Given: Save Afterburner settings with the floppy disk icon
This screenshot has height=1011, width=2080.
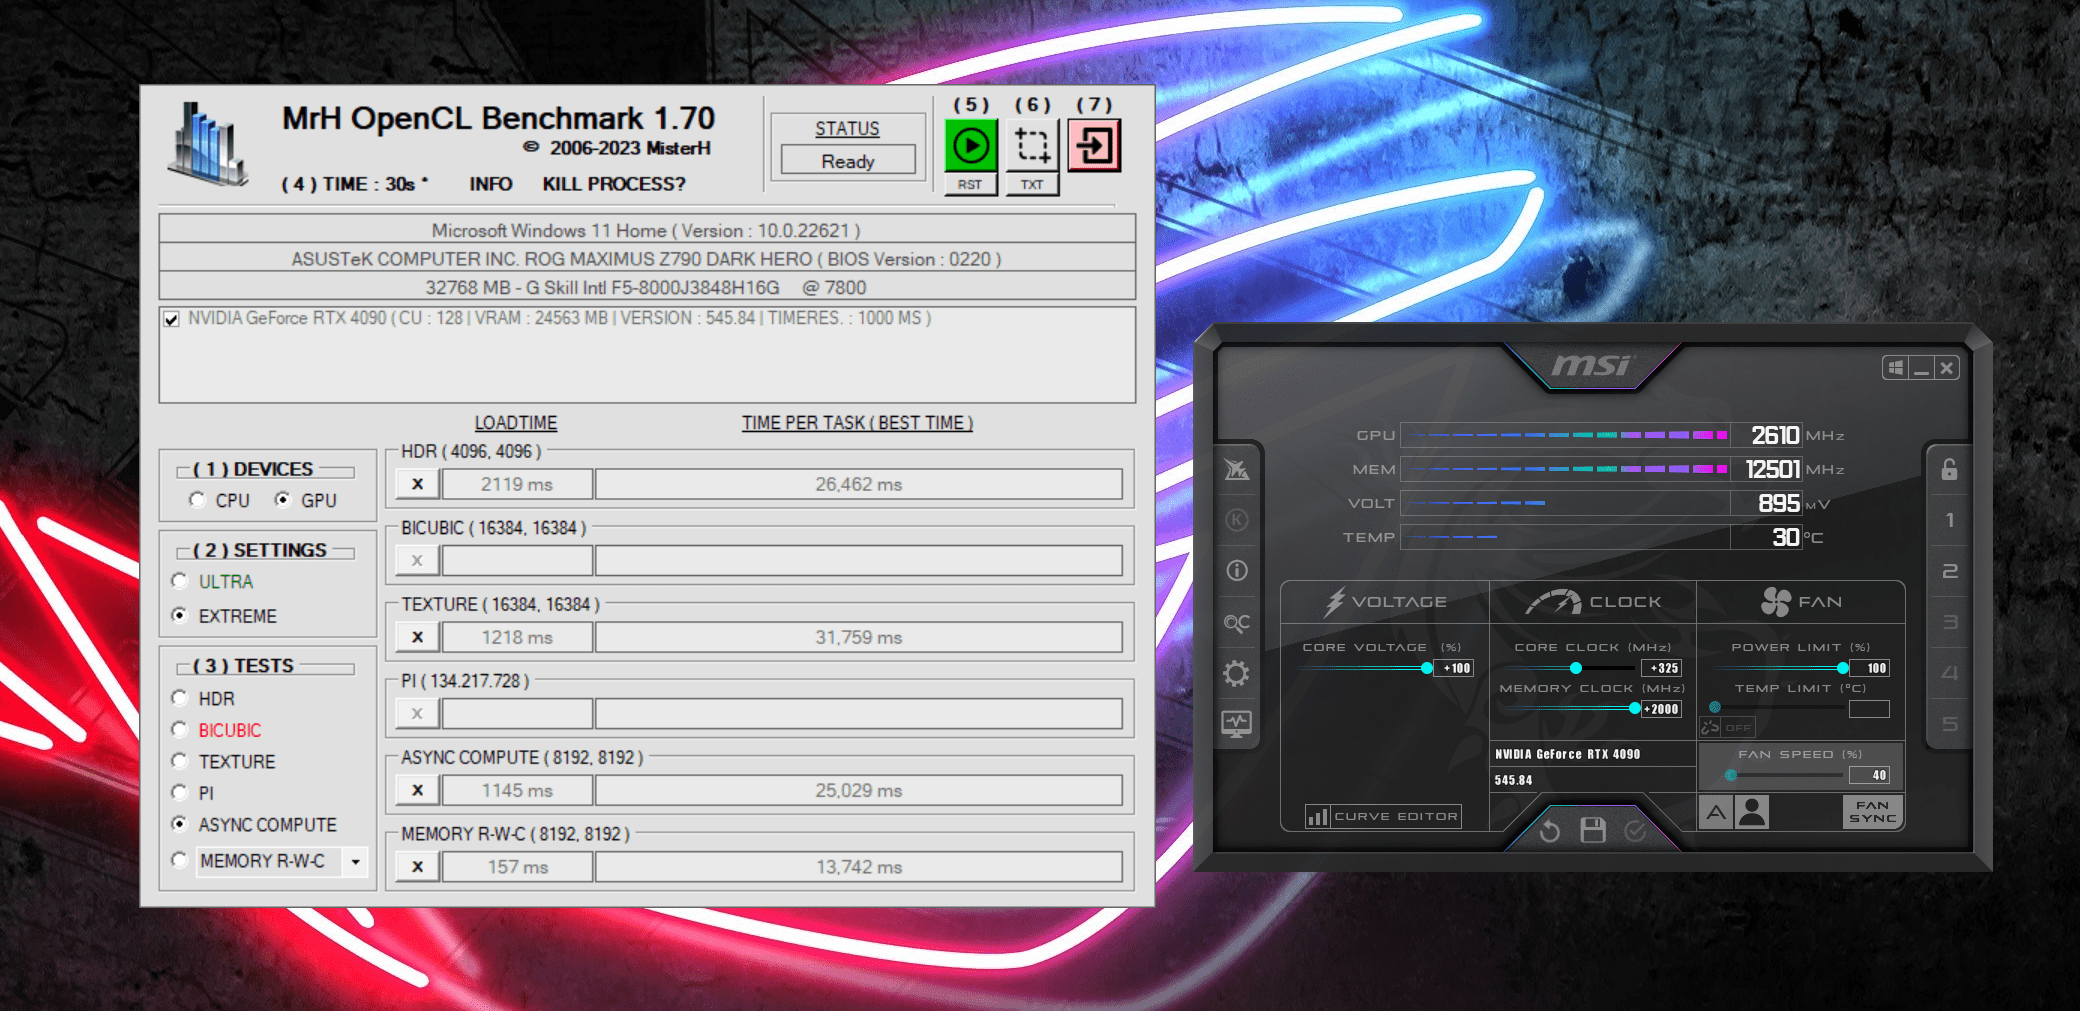Looking at the screenshot, I should click(x=1593, y=830).
